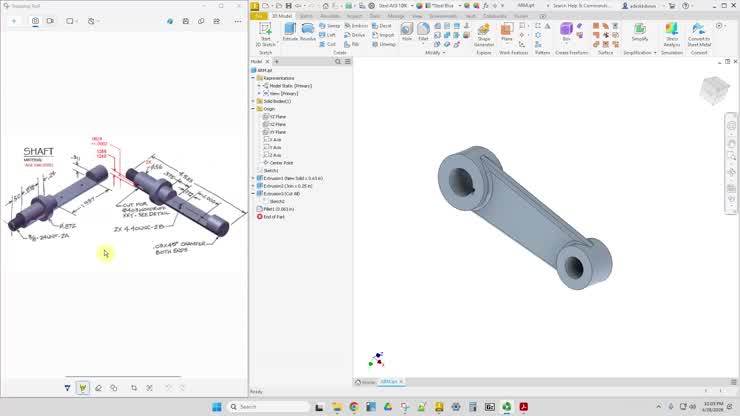Add a new browser panel with the plus button
The height and width of the screenshot is (416, 740).
(x=277, y=61)
